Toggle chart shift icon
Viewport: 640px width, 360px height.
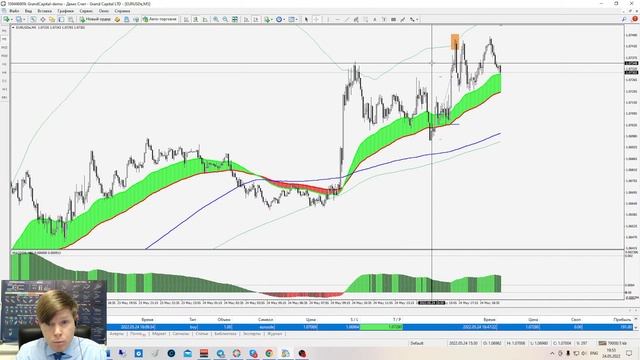pos(256,19)
